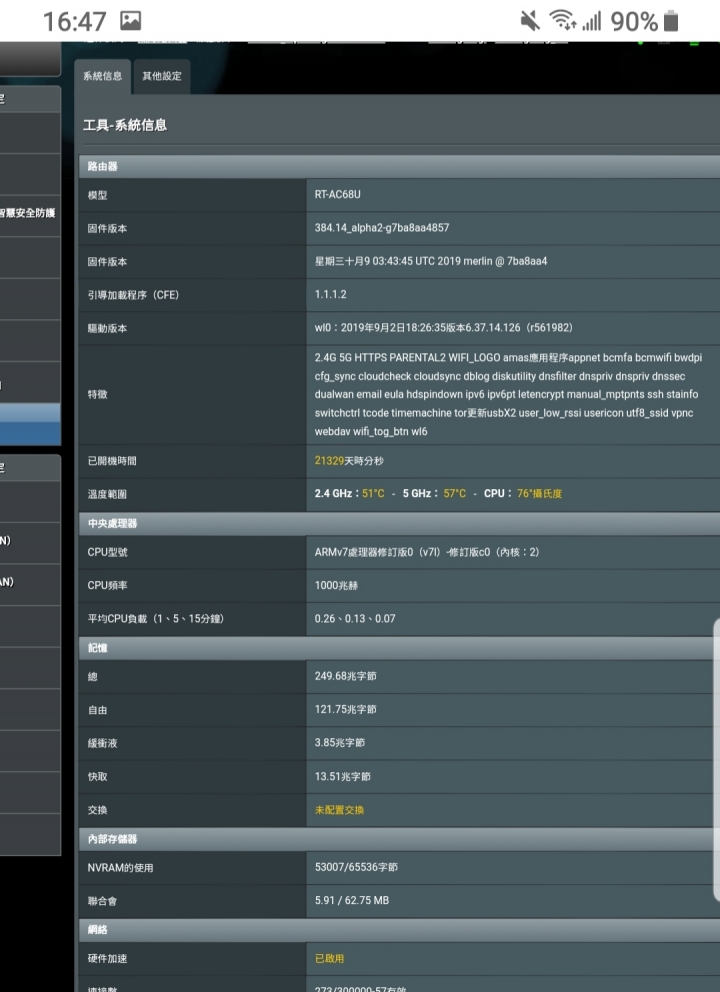720x992 pixels.
Task: Select the CPU load values 0.26、0.13、0.07
Action: [x=355, y=619]
